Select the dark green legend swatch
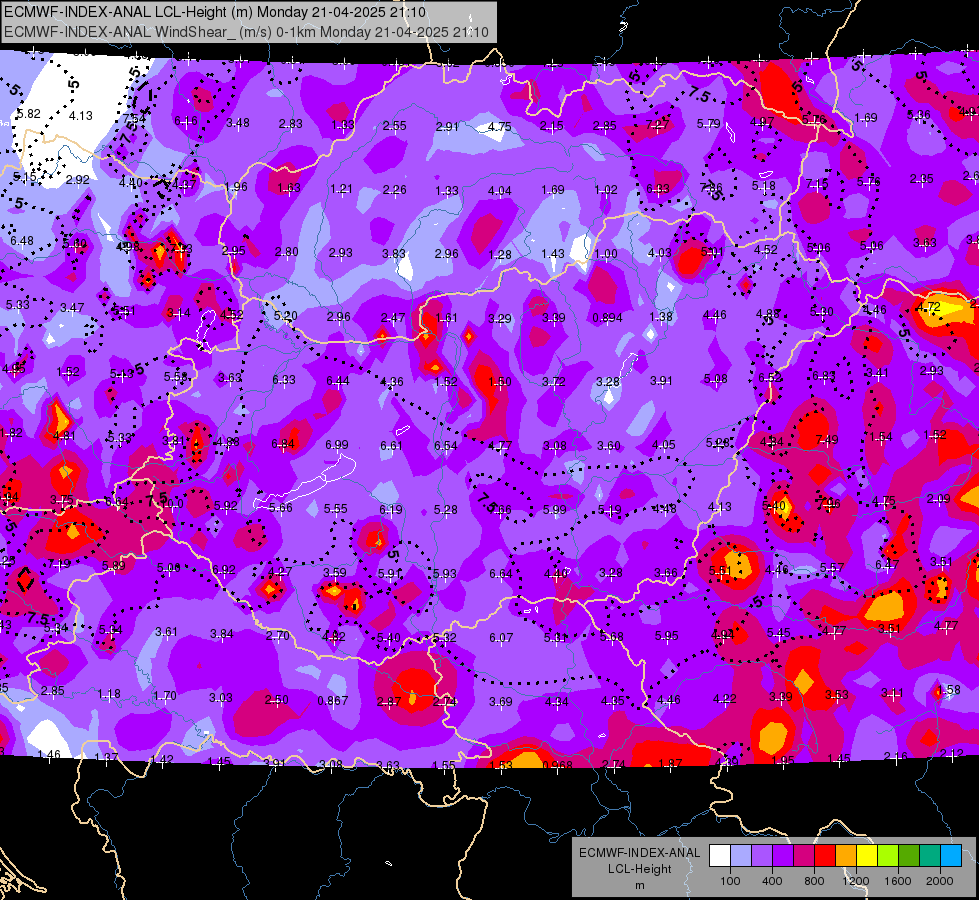The image size is (979, 900). [908, 856]
